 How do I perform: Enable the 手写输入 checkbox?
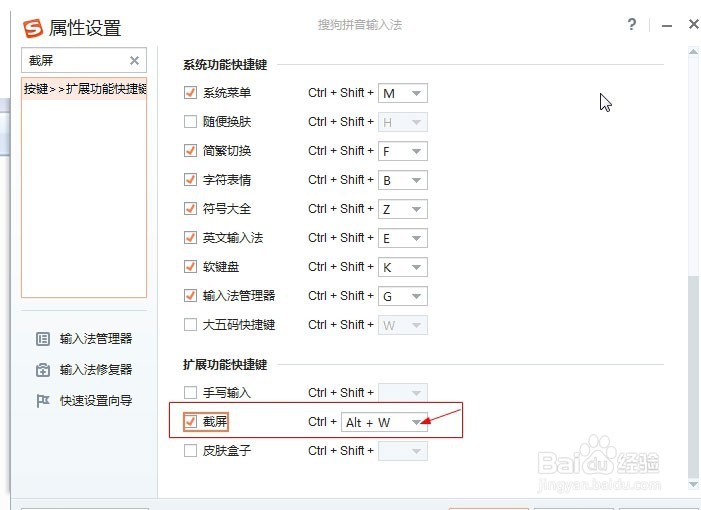pos(190,392)
